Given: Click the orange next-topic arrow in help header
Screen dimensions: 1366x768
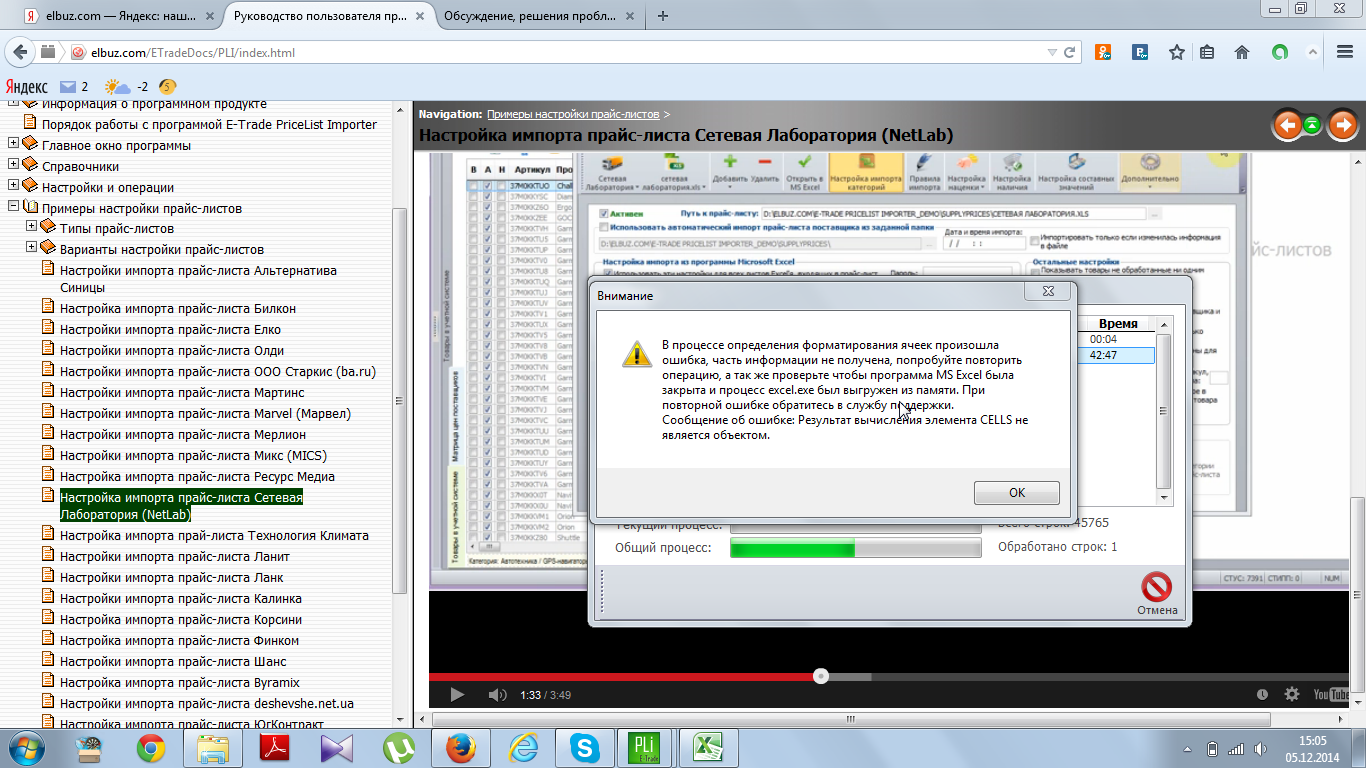Looking at the screenshot, I should [1342, 125].
